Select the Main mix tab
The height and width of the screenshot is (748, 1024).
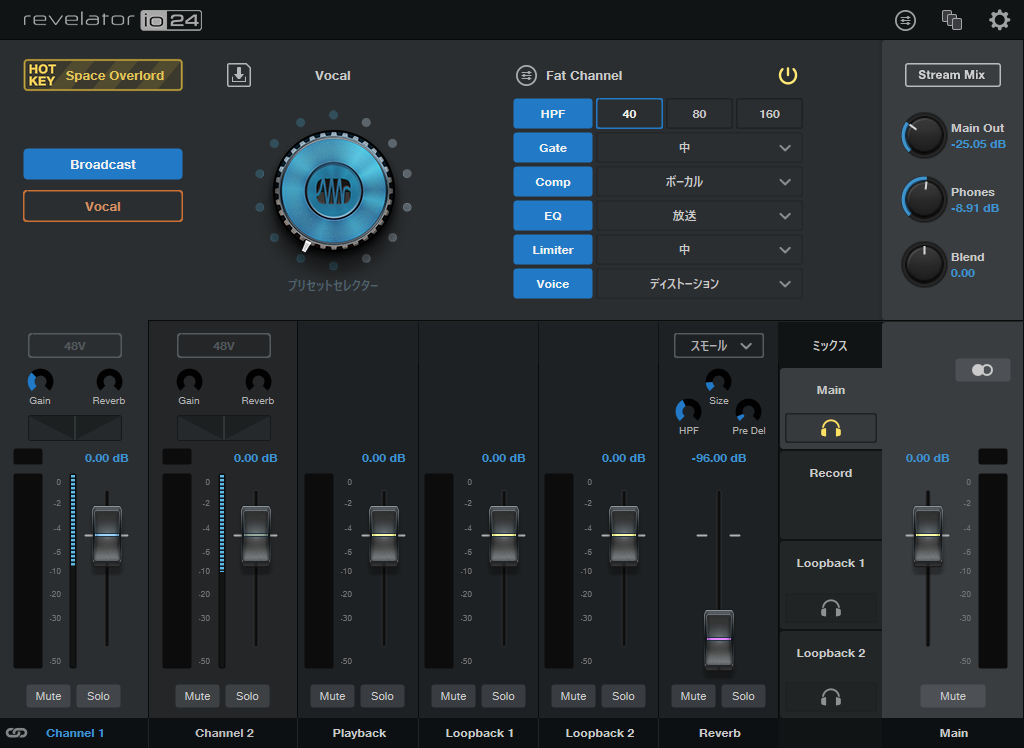point(831,390)
